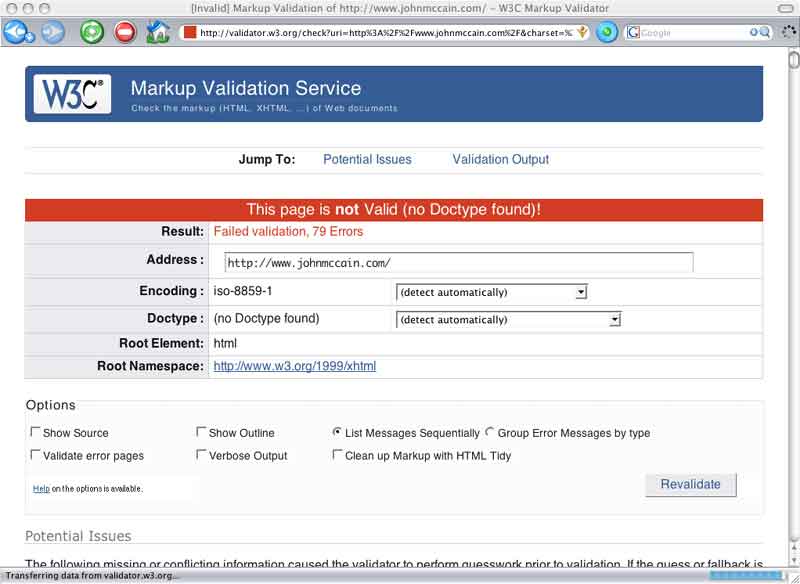800x584 pixels.
Task: Enable the Verbose Output checkbox
Action: (201, 454)
